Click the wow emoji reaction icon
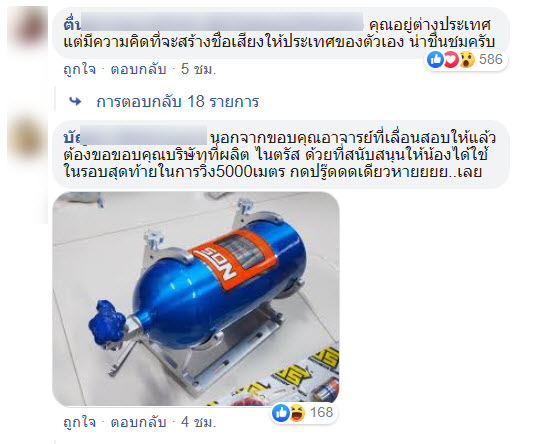 (467, 60)
